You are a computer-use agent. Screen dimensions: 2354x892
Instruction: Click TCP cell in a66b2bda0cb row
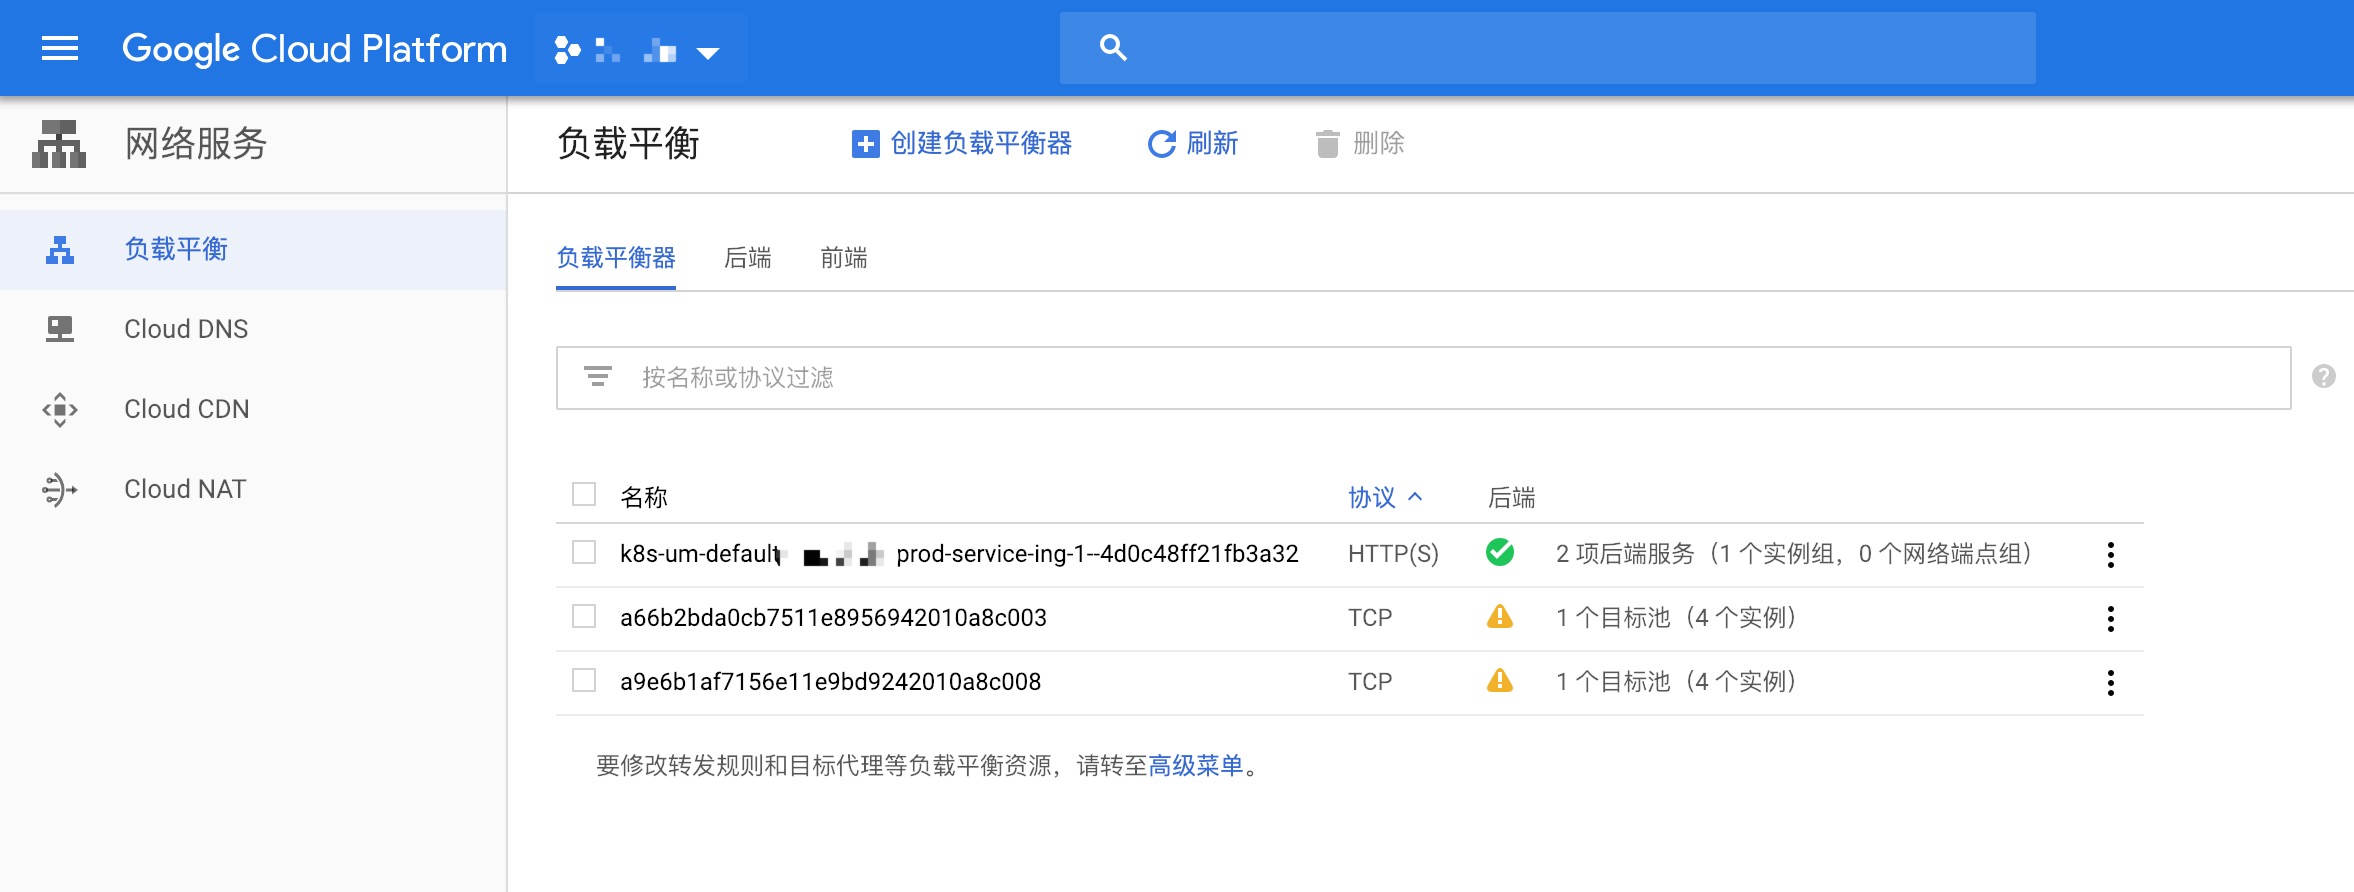[x=1370, y=618]
